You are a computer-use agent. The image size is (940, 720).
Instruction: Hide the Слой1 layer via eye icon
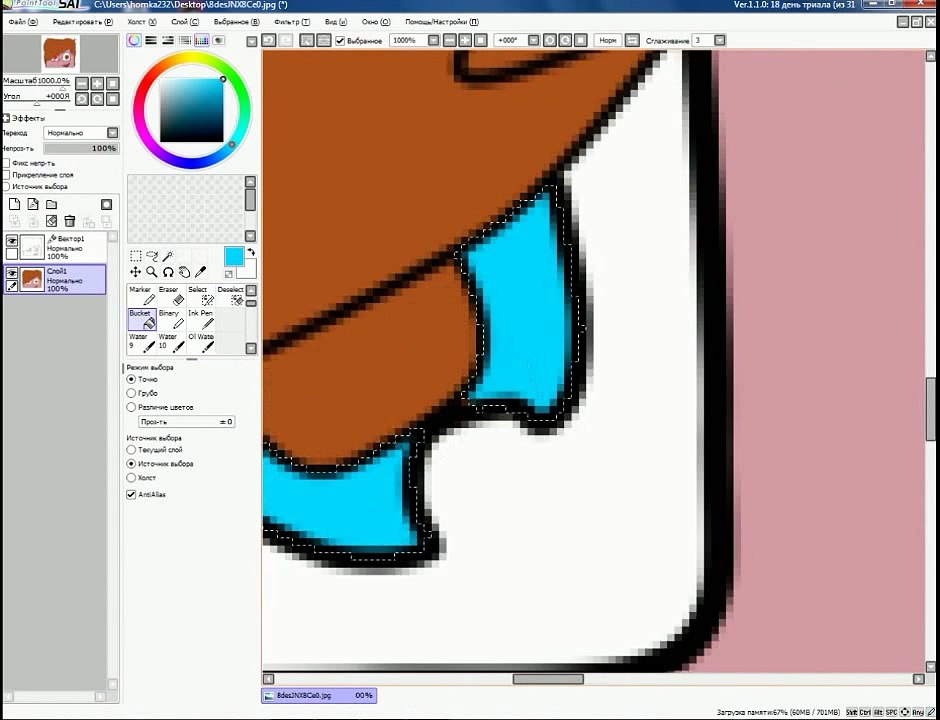coord(11,273)
